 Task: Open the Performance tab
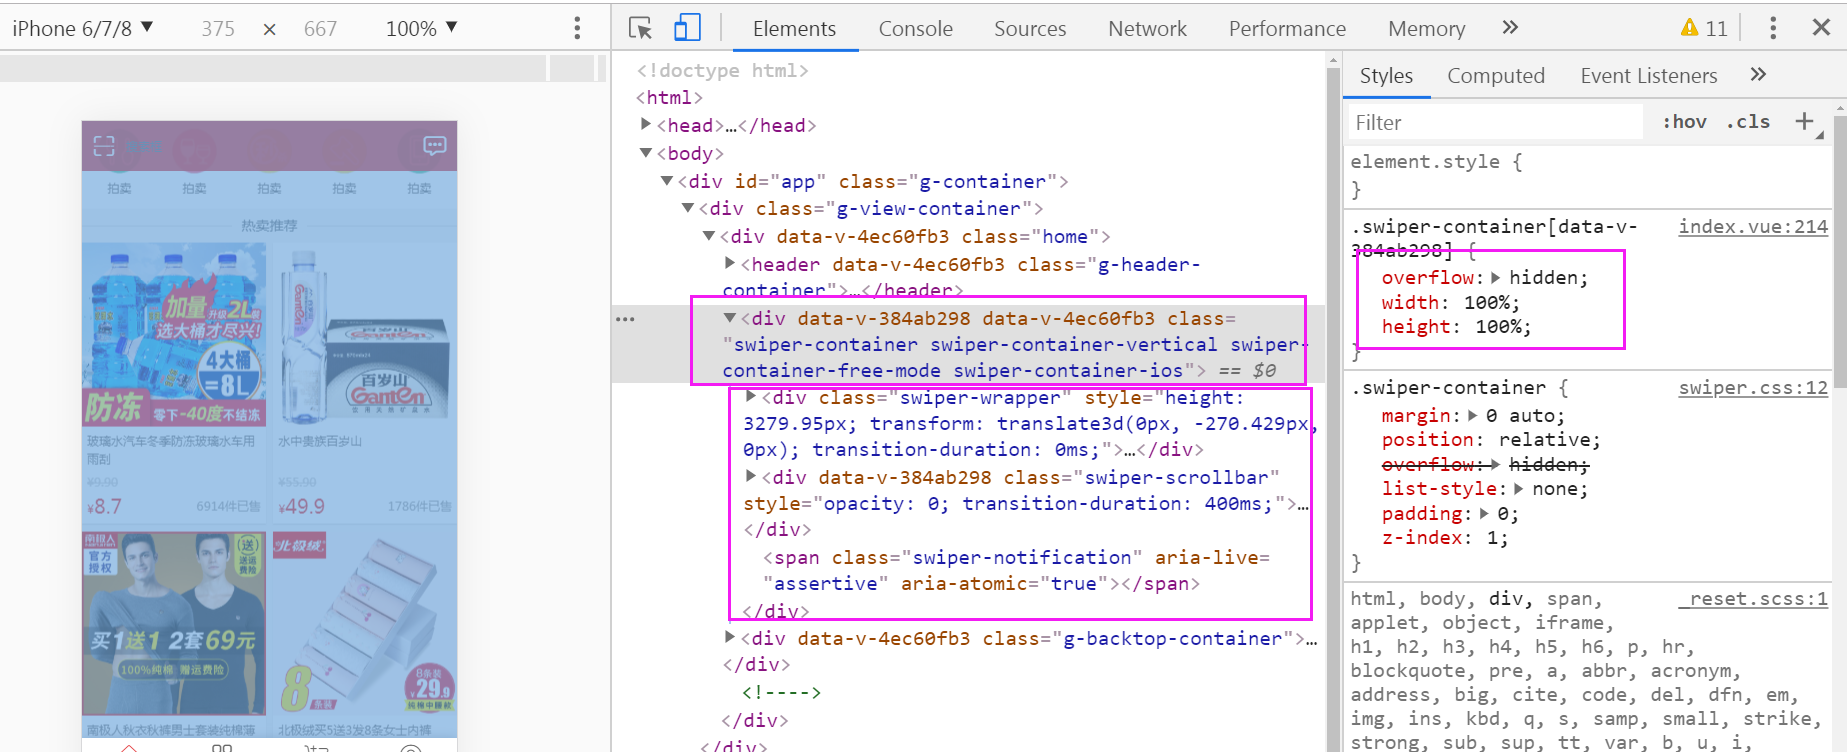point(1287,29)
